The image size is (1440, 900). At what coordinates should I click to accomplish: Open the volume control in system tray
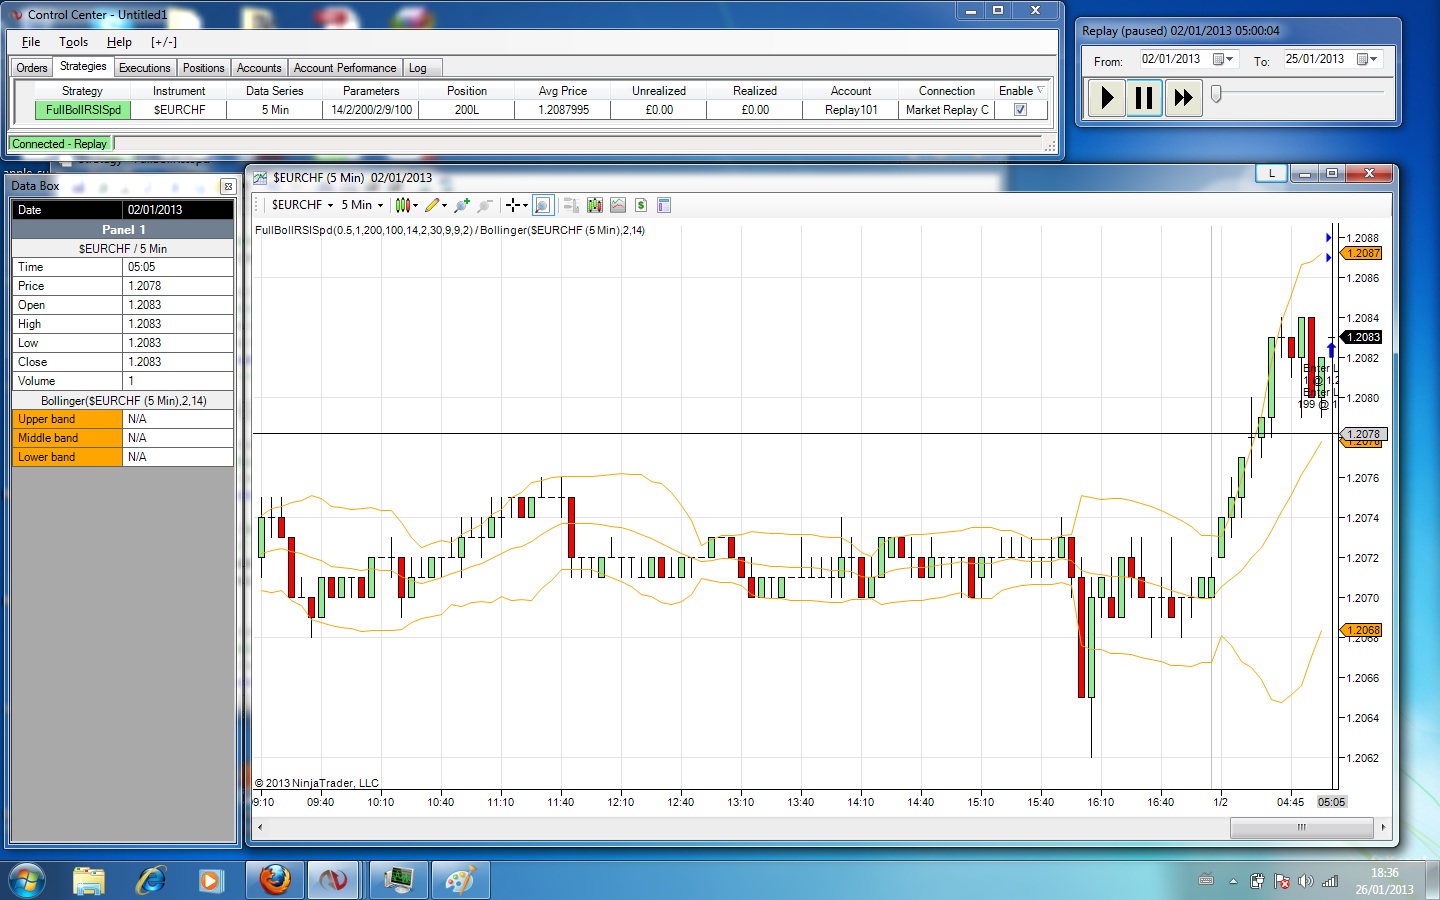(1306, 881)
